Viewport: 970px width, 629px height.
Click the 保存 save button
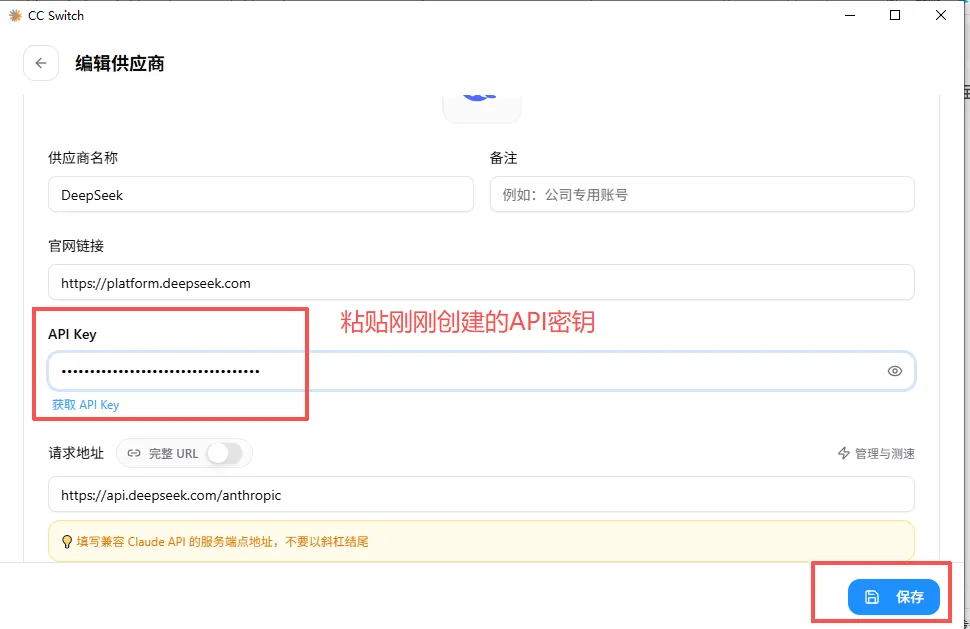[893, 597]
